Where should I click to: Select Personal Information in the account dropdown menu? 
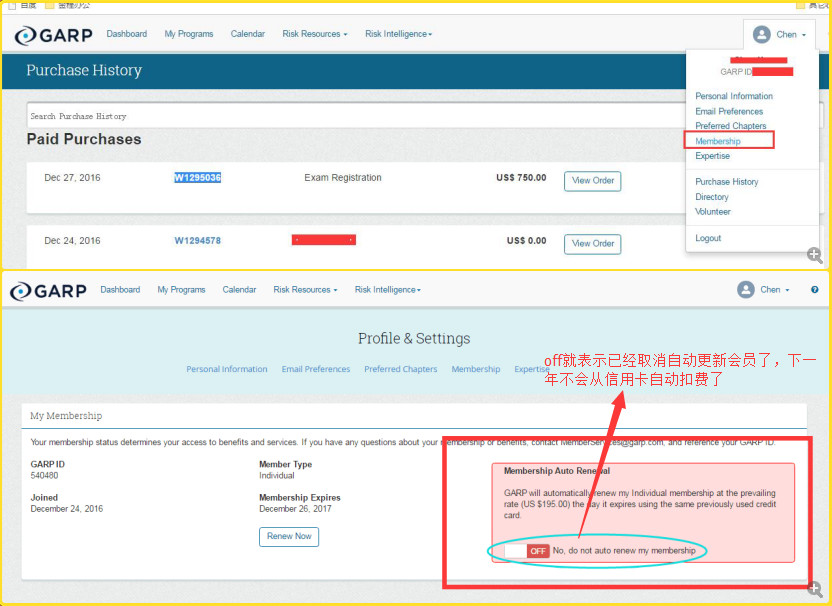click(x=734, y=96)
